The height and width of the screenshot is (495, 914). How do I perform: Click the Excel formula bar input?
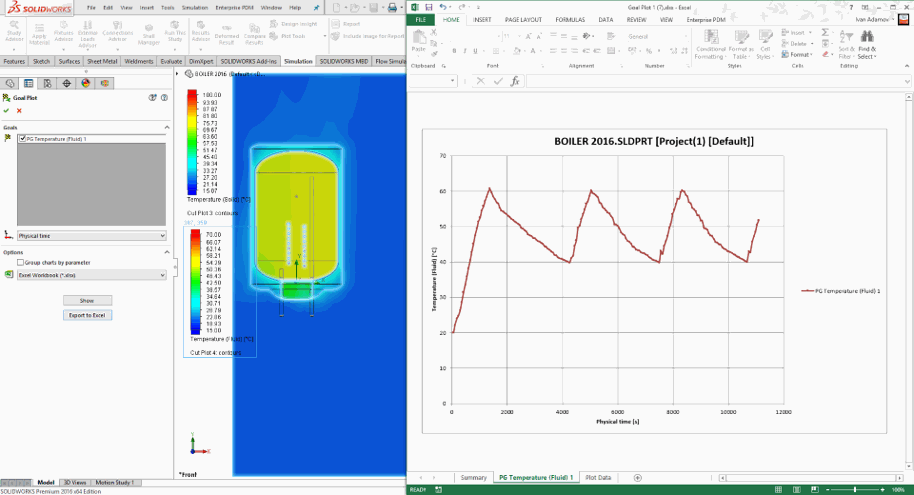coord(700,81)
